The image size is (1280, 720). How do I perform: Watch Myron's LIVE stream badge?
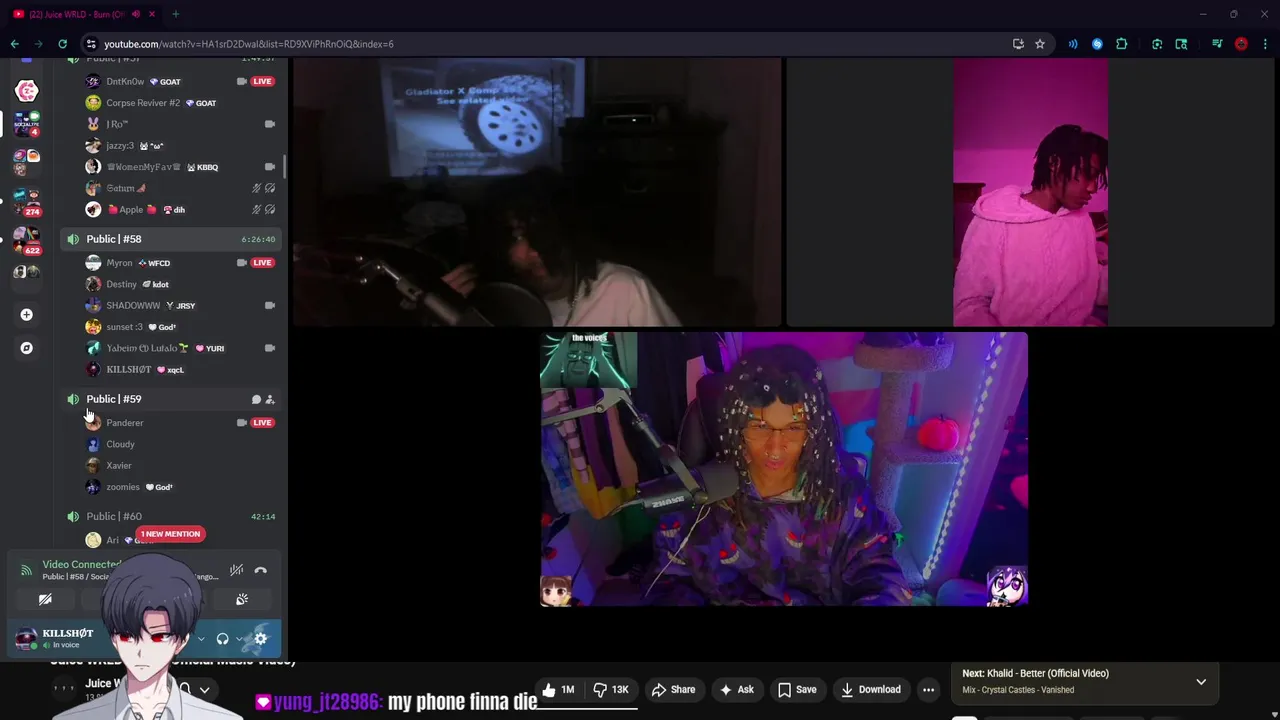click(262, 263)
